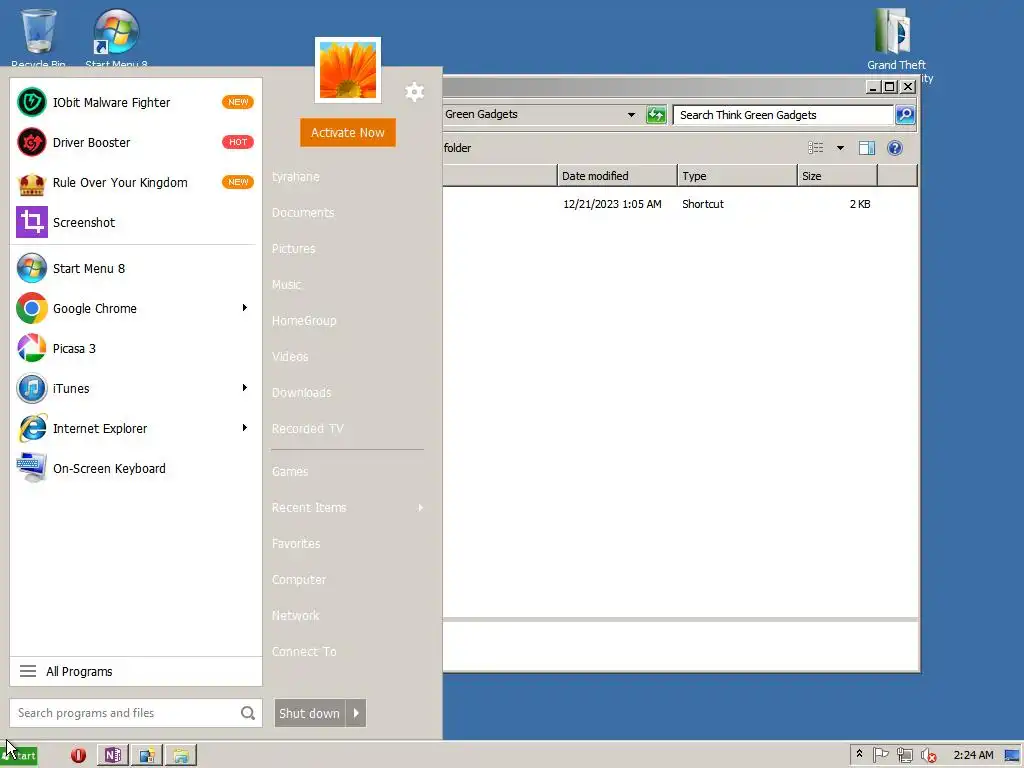Screen dimensions: 1024x768
Task: Expand the Recent Items submenu arrow
Action: 421,507
